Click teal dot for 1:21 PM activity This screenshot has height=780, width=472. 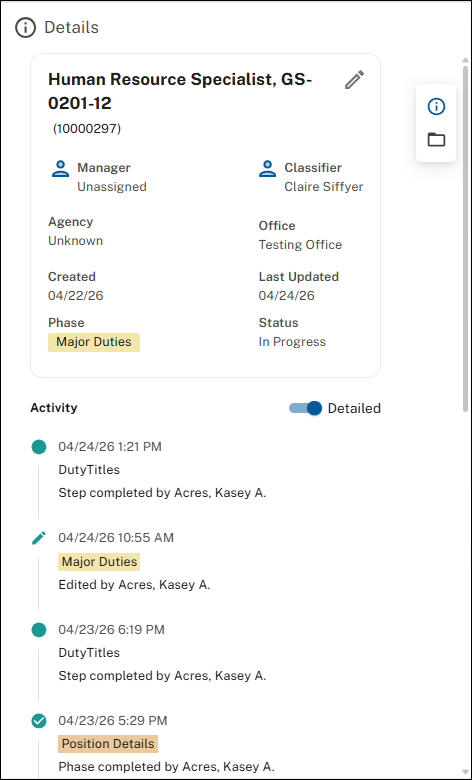39,447
